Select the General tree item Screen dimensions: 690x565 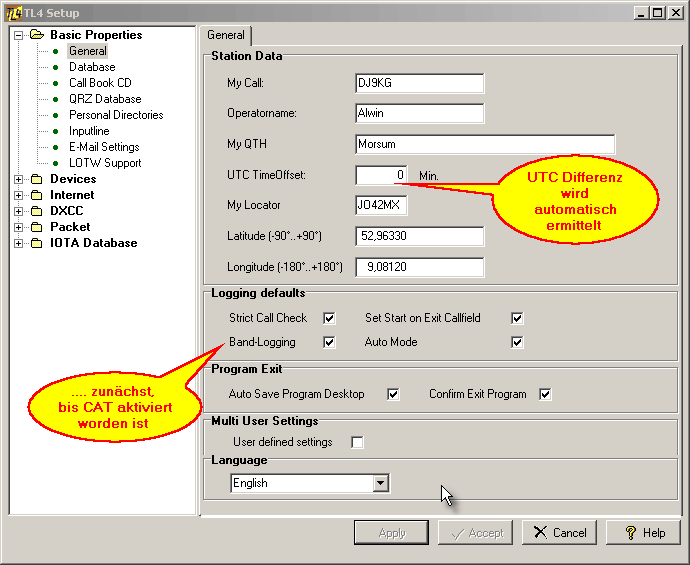pos(88,51)
